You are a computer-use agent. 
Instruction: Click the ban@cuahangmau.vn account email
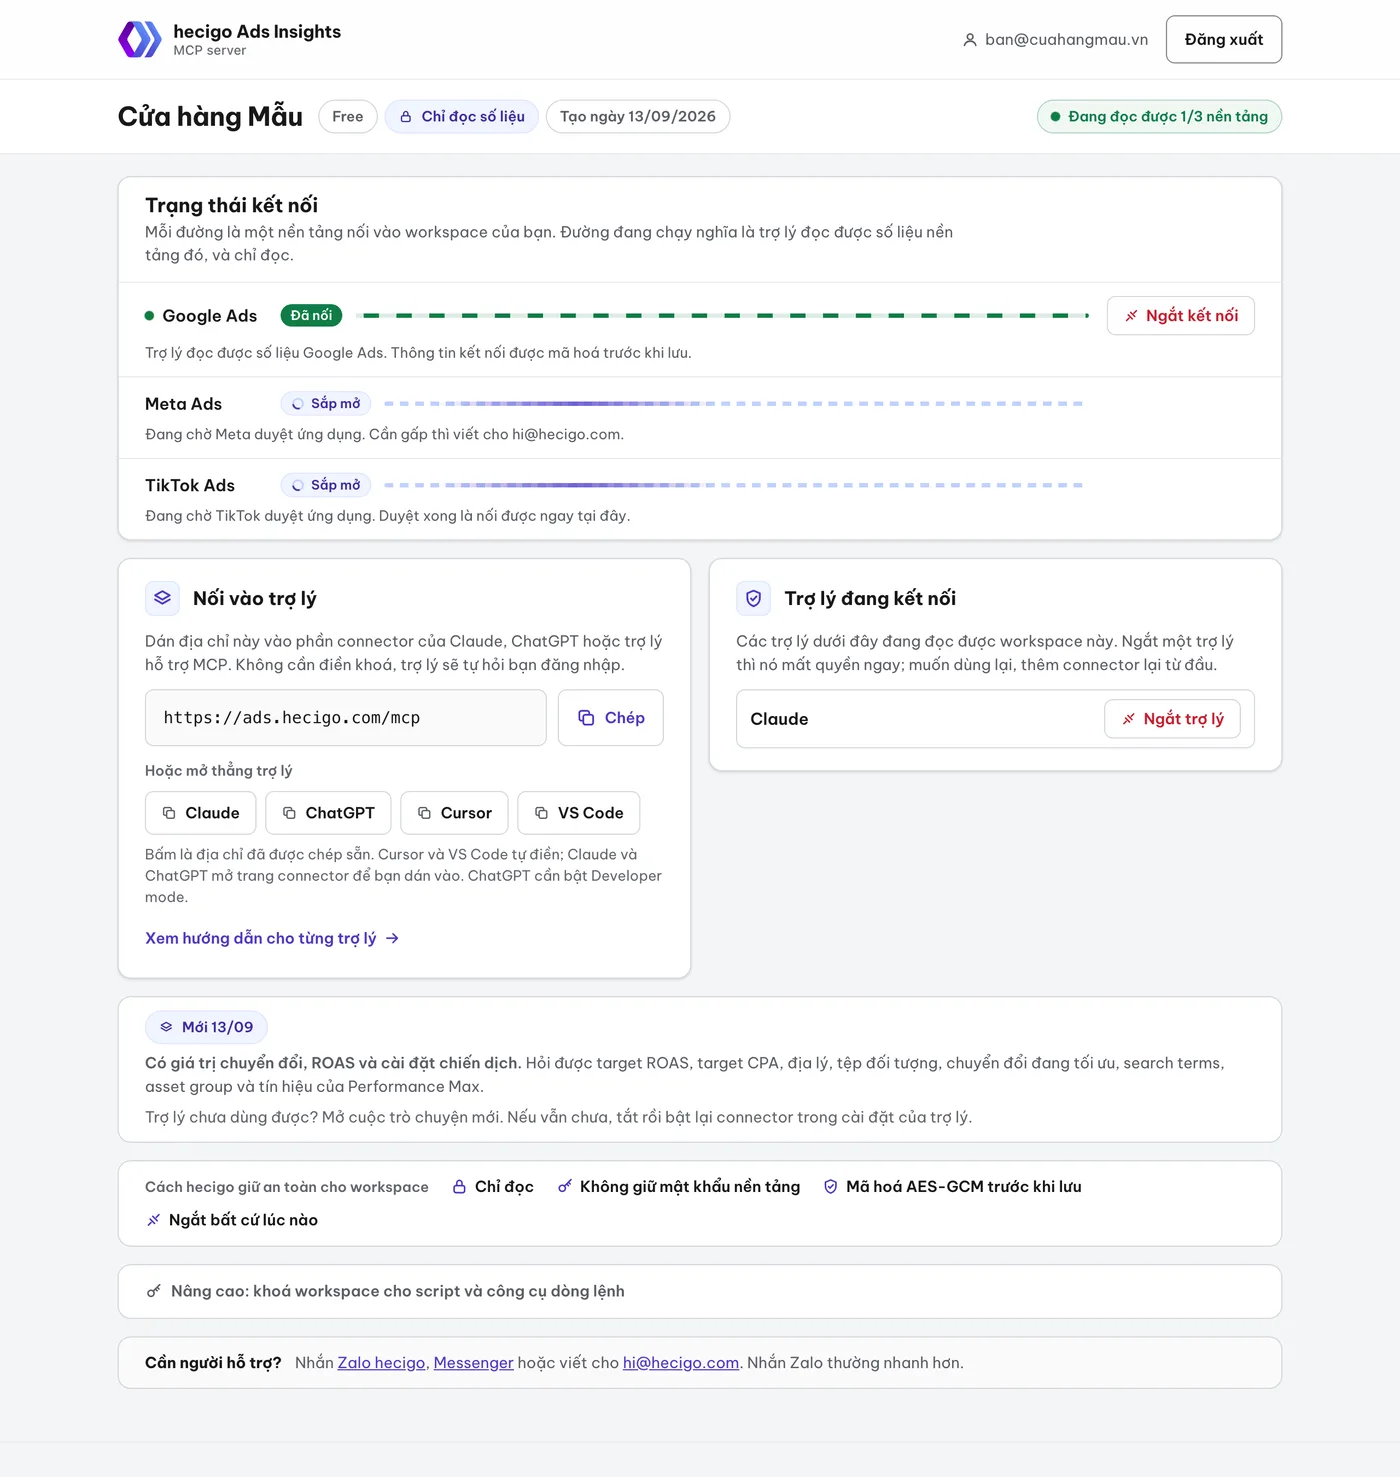point(1066,40)
